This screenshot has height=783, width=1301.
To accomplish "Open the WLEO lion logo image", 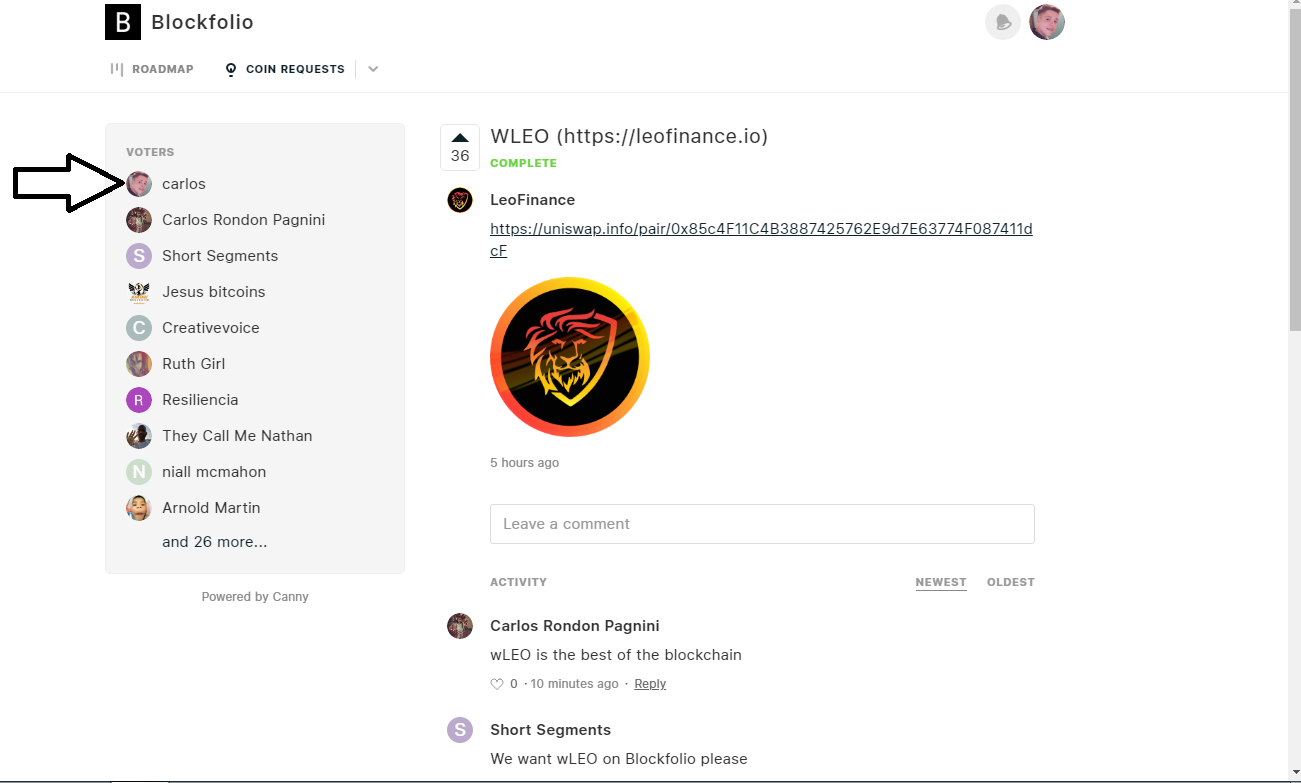I will (570, 357).
